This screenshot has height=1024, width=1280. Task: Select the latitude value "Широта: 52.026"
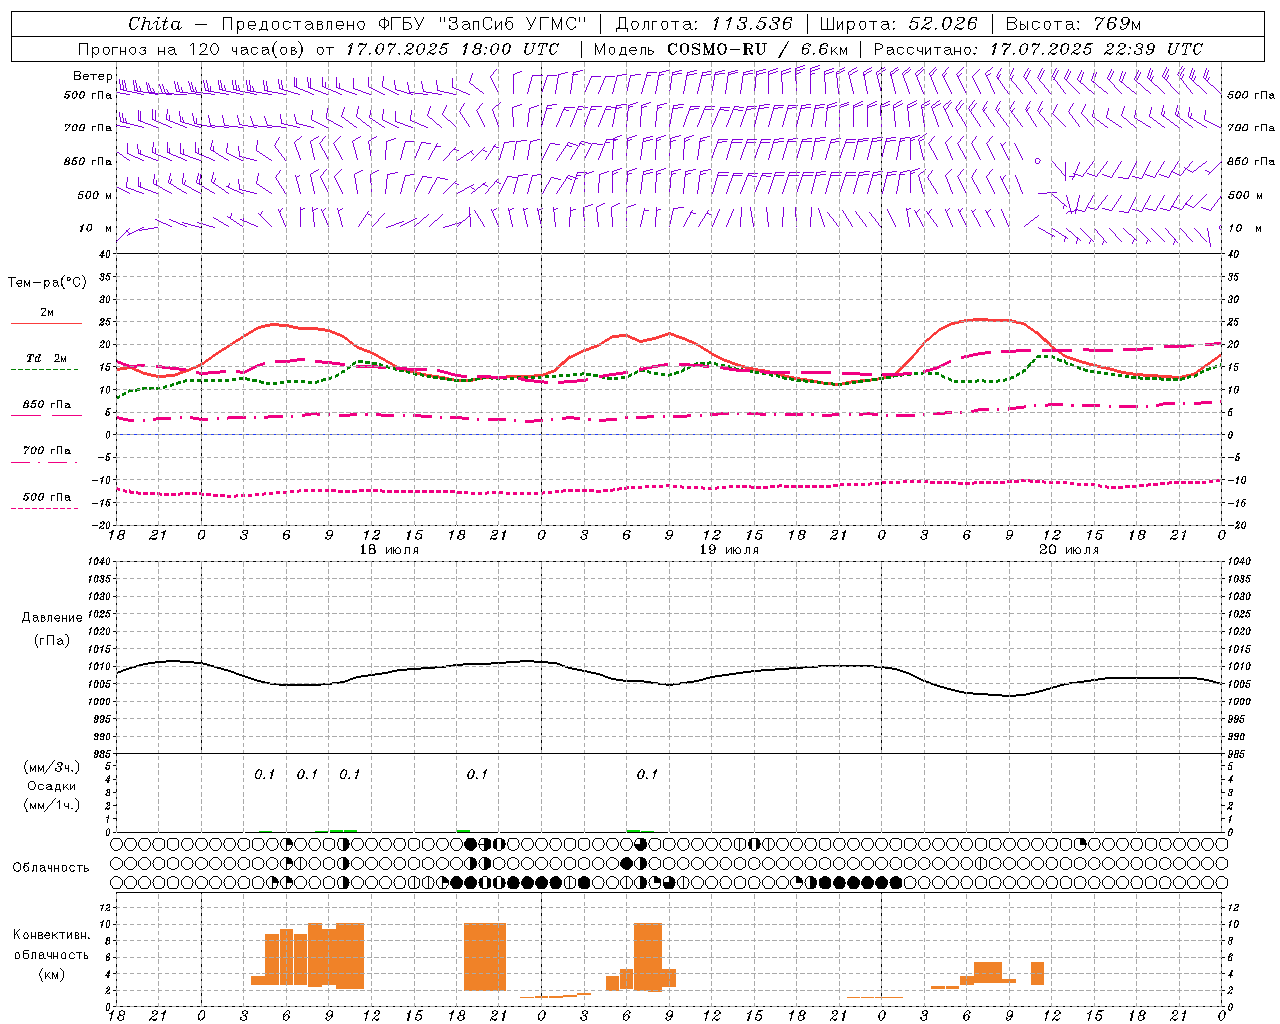[x=898, y=24]
